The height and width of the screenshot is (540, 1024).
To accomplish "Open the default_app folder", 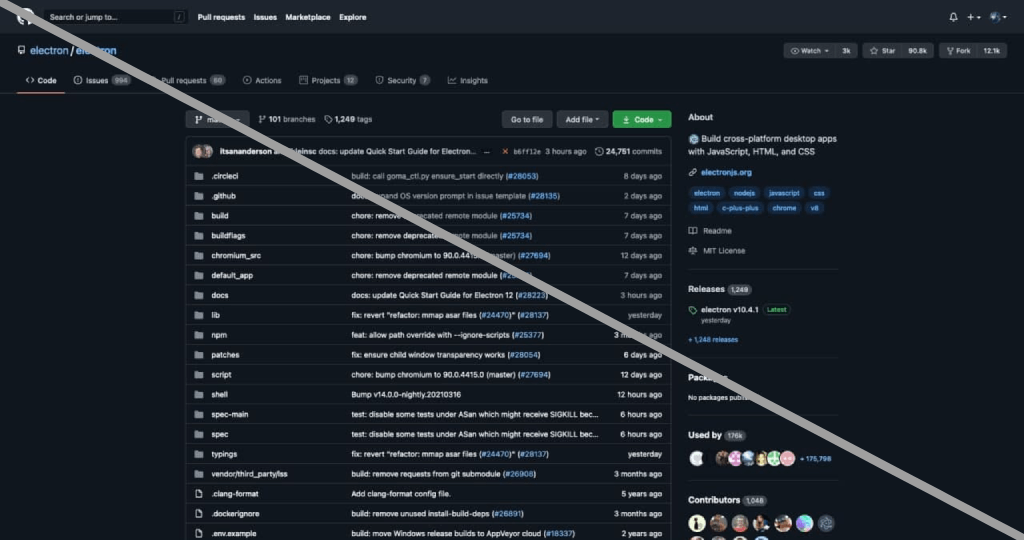I will pos(232,276).
